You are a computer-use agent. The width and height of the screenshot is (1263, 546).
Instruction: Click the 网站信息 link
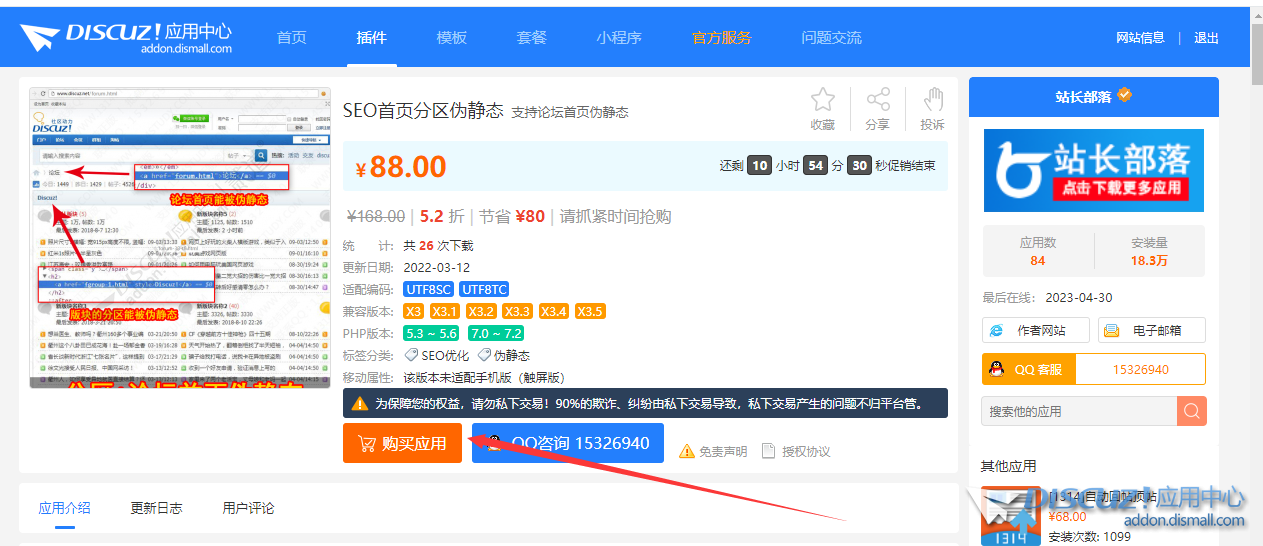pyautogui.click(x=1140, y=38)
